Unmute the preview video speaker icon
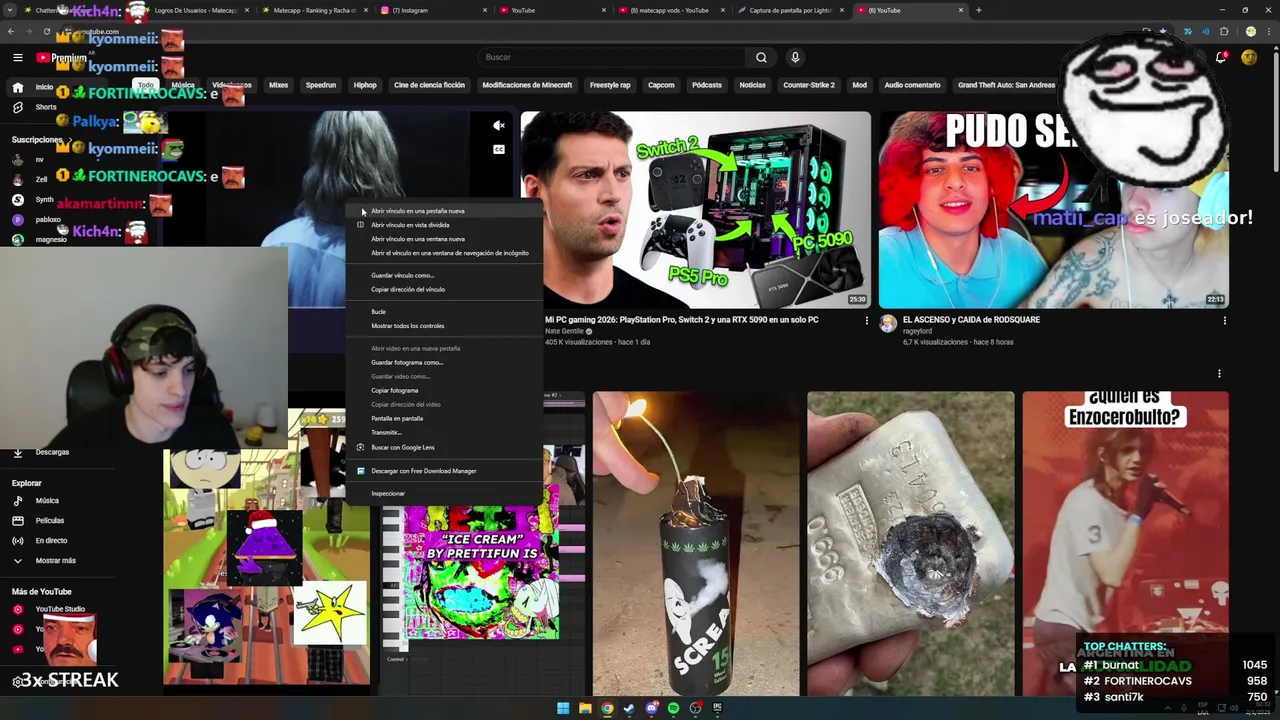Image resolution: width=1280 pixels, height=720 pixels. point(499,126)
